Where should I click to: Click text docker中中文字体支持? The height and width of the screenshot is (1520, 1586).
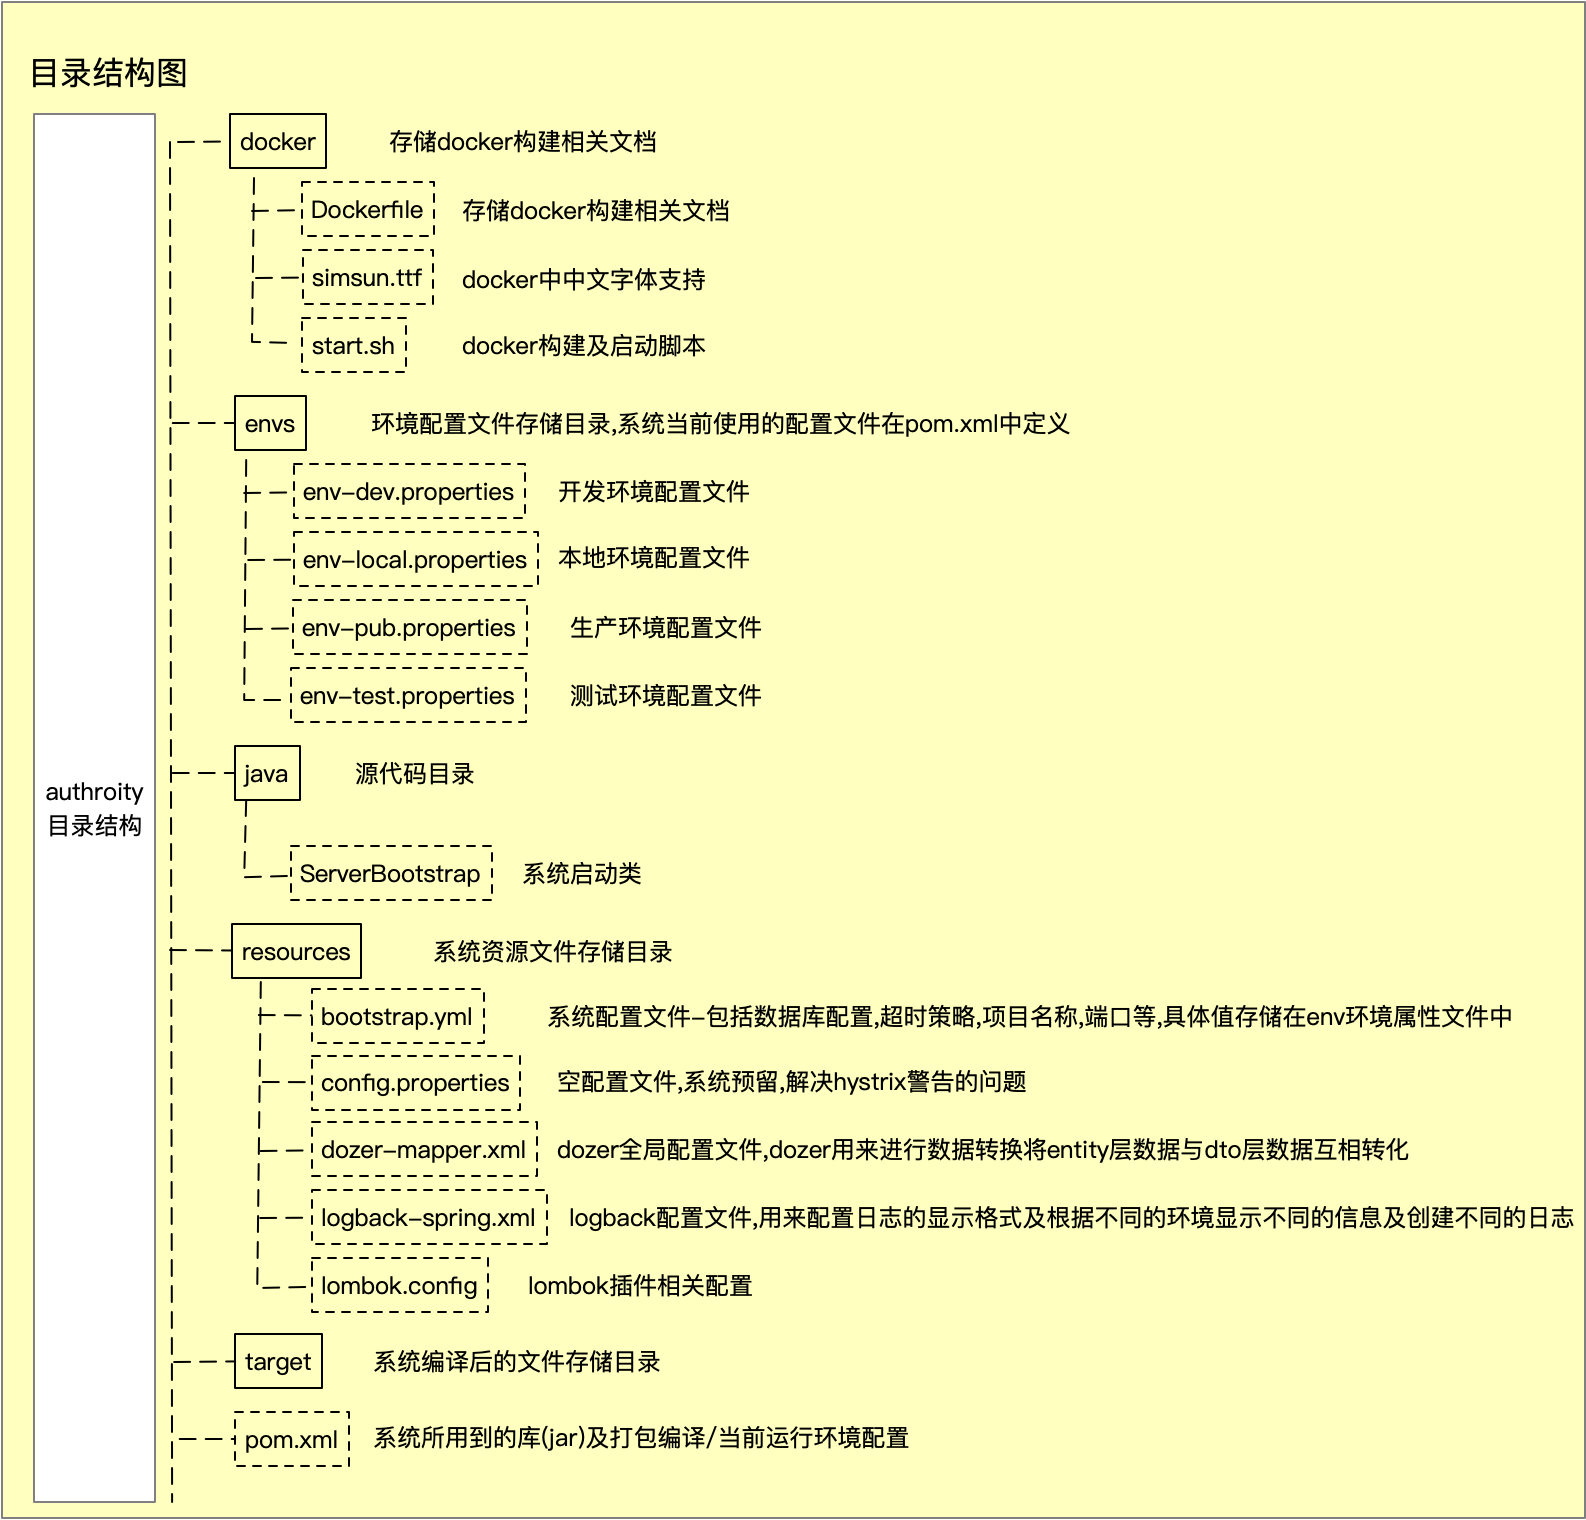[x=584, y=279]
